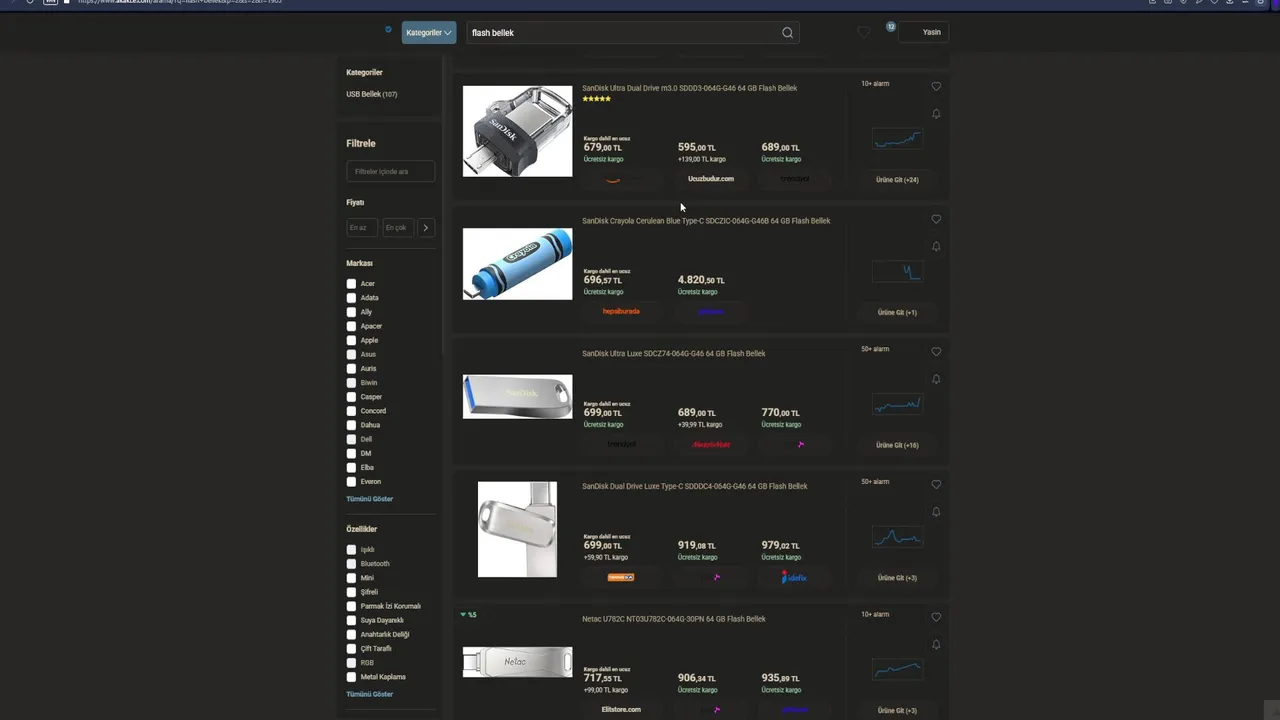Click the En çok price field

click(x=397, y=228)
